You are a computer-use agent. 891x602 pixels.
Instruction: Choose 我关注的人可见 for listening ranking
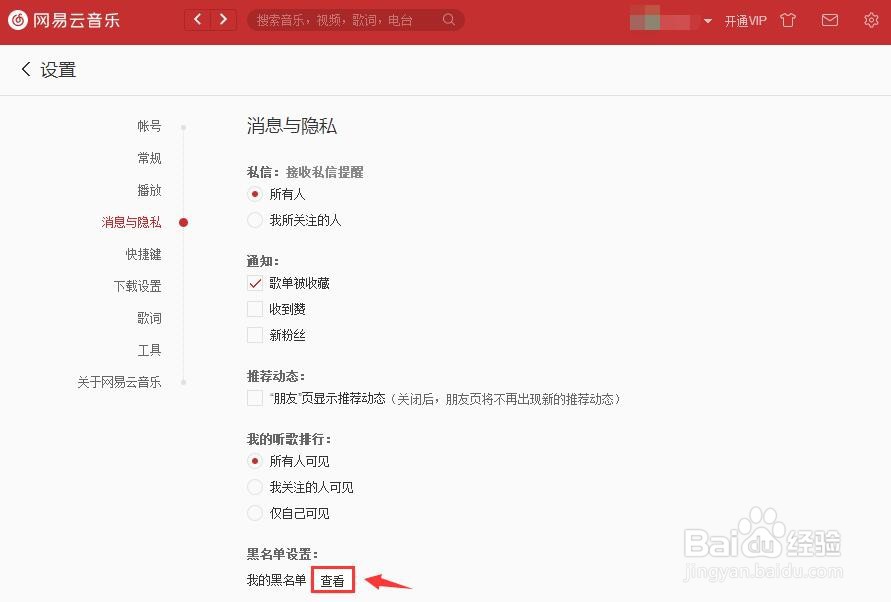(x=255, y=487)
